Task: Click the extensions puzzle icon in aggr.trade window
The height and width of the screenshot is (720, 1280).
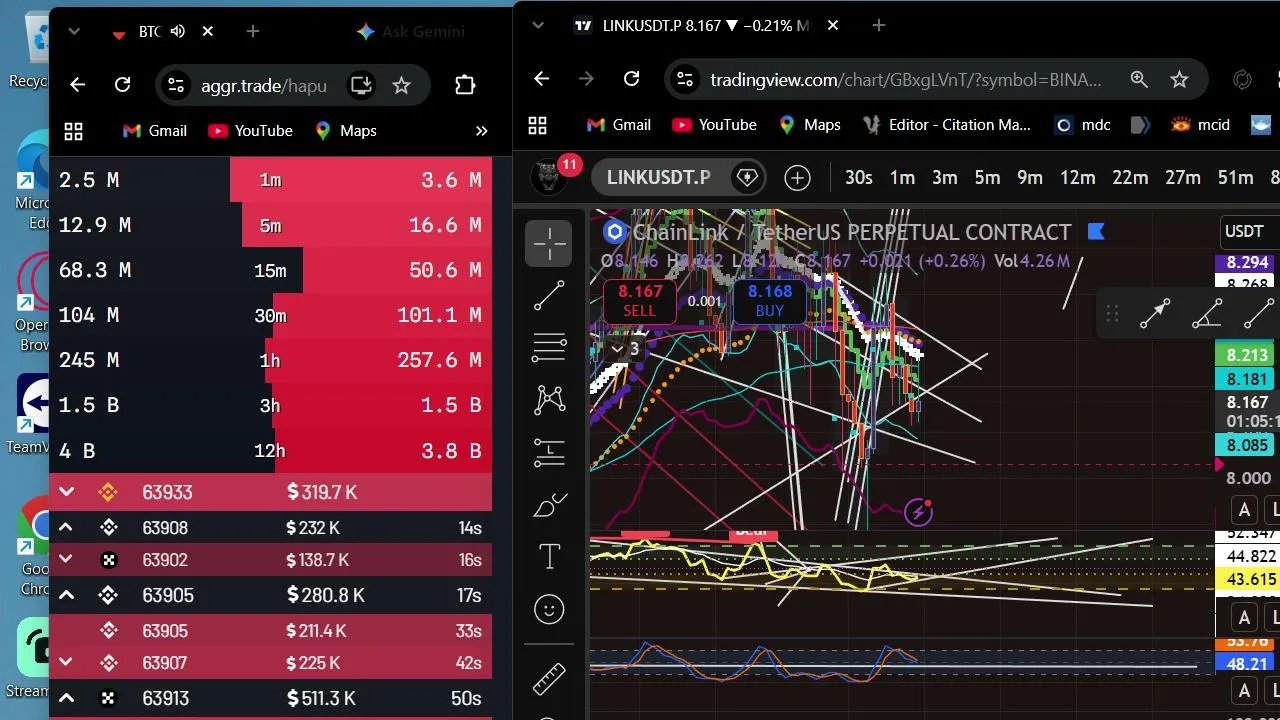Action: pos(465,85)
